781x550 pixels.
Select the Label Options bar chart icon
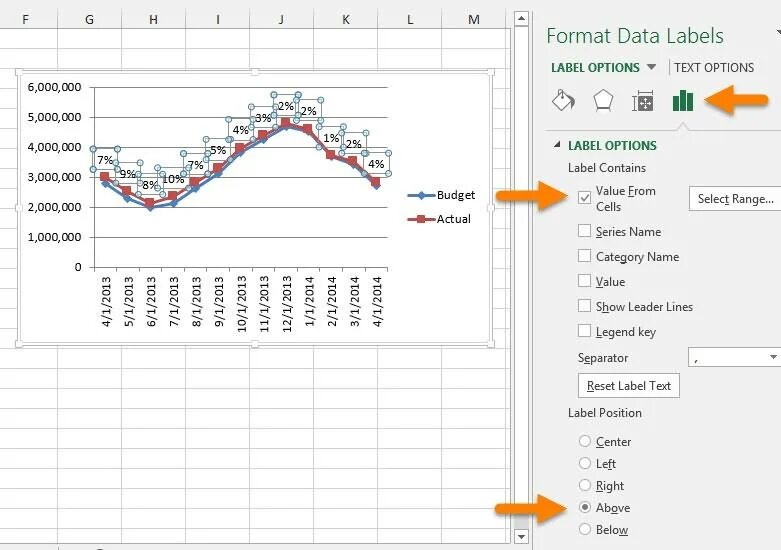[x=683, y=101]
